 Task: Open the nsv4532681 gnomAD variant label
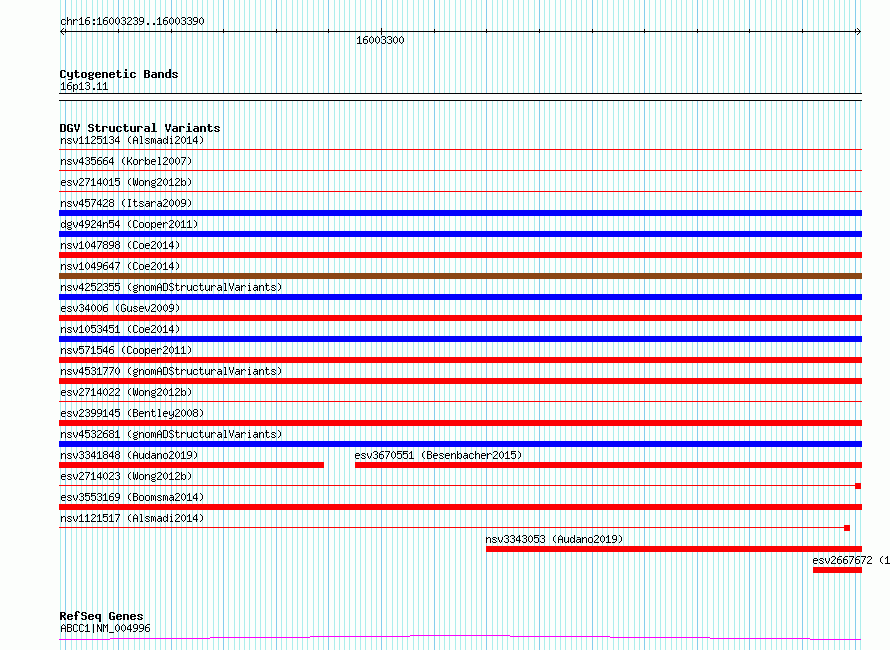171,434
